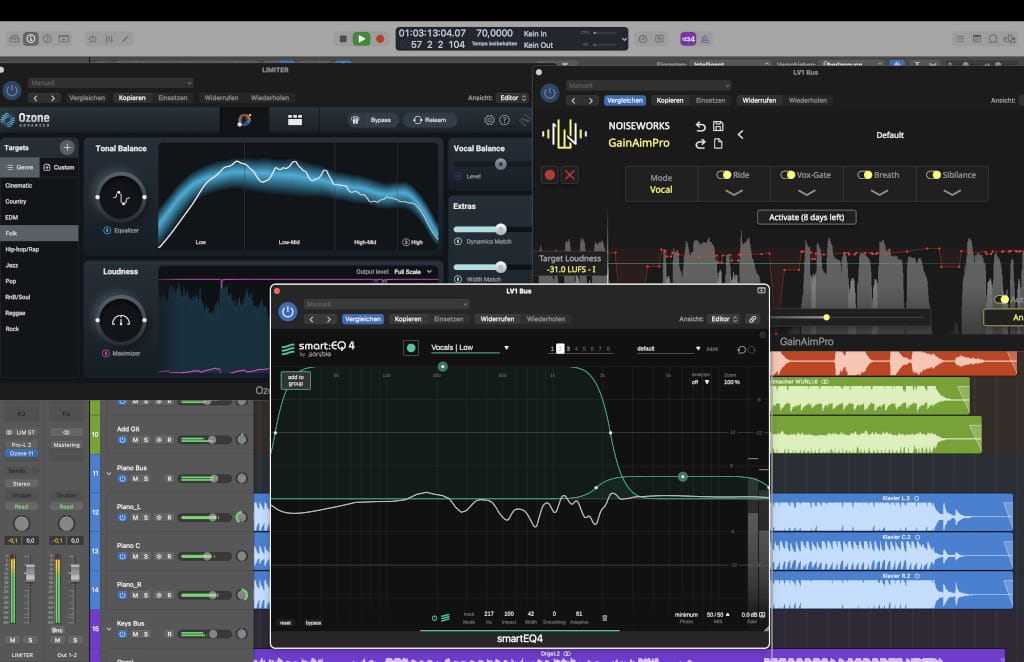
Task: Start playback with the green play button
Action: (361, 39)
